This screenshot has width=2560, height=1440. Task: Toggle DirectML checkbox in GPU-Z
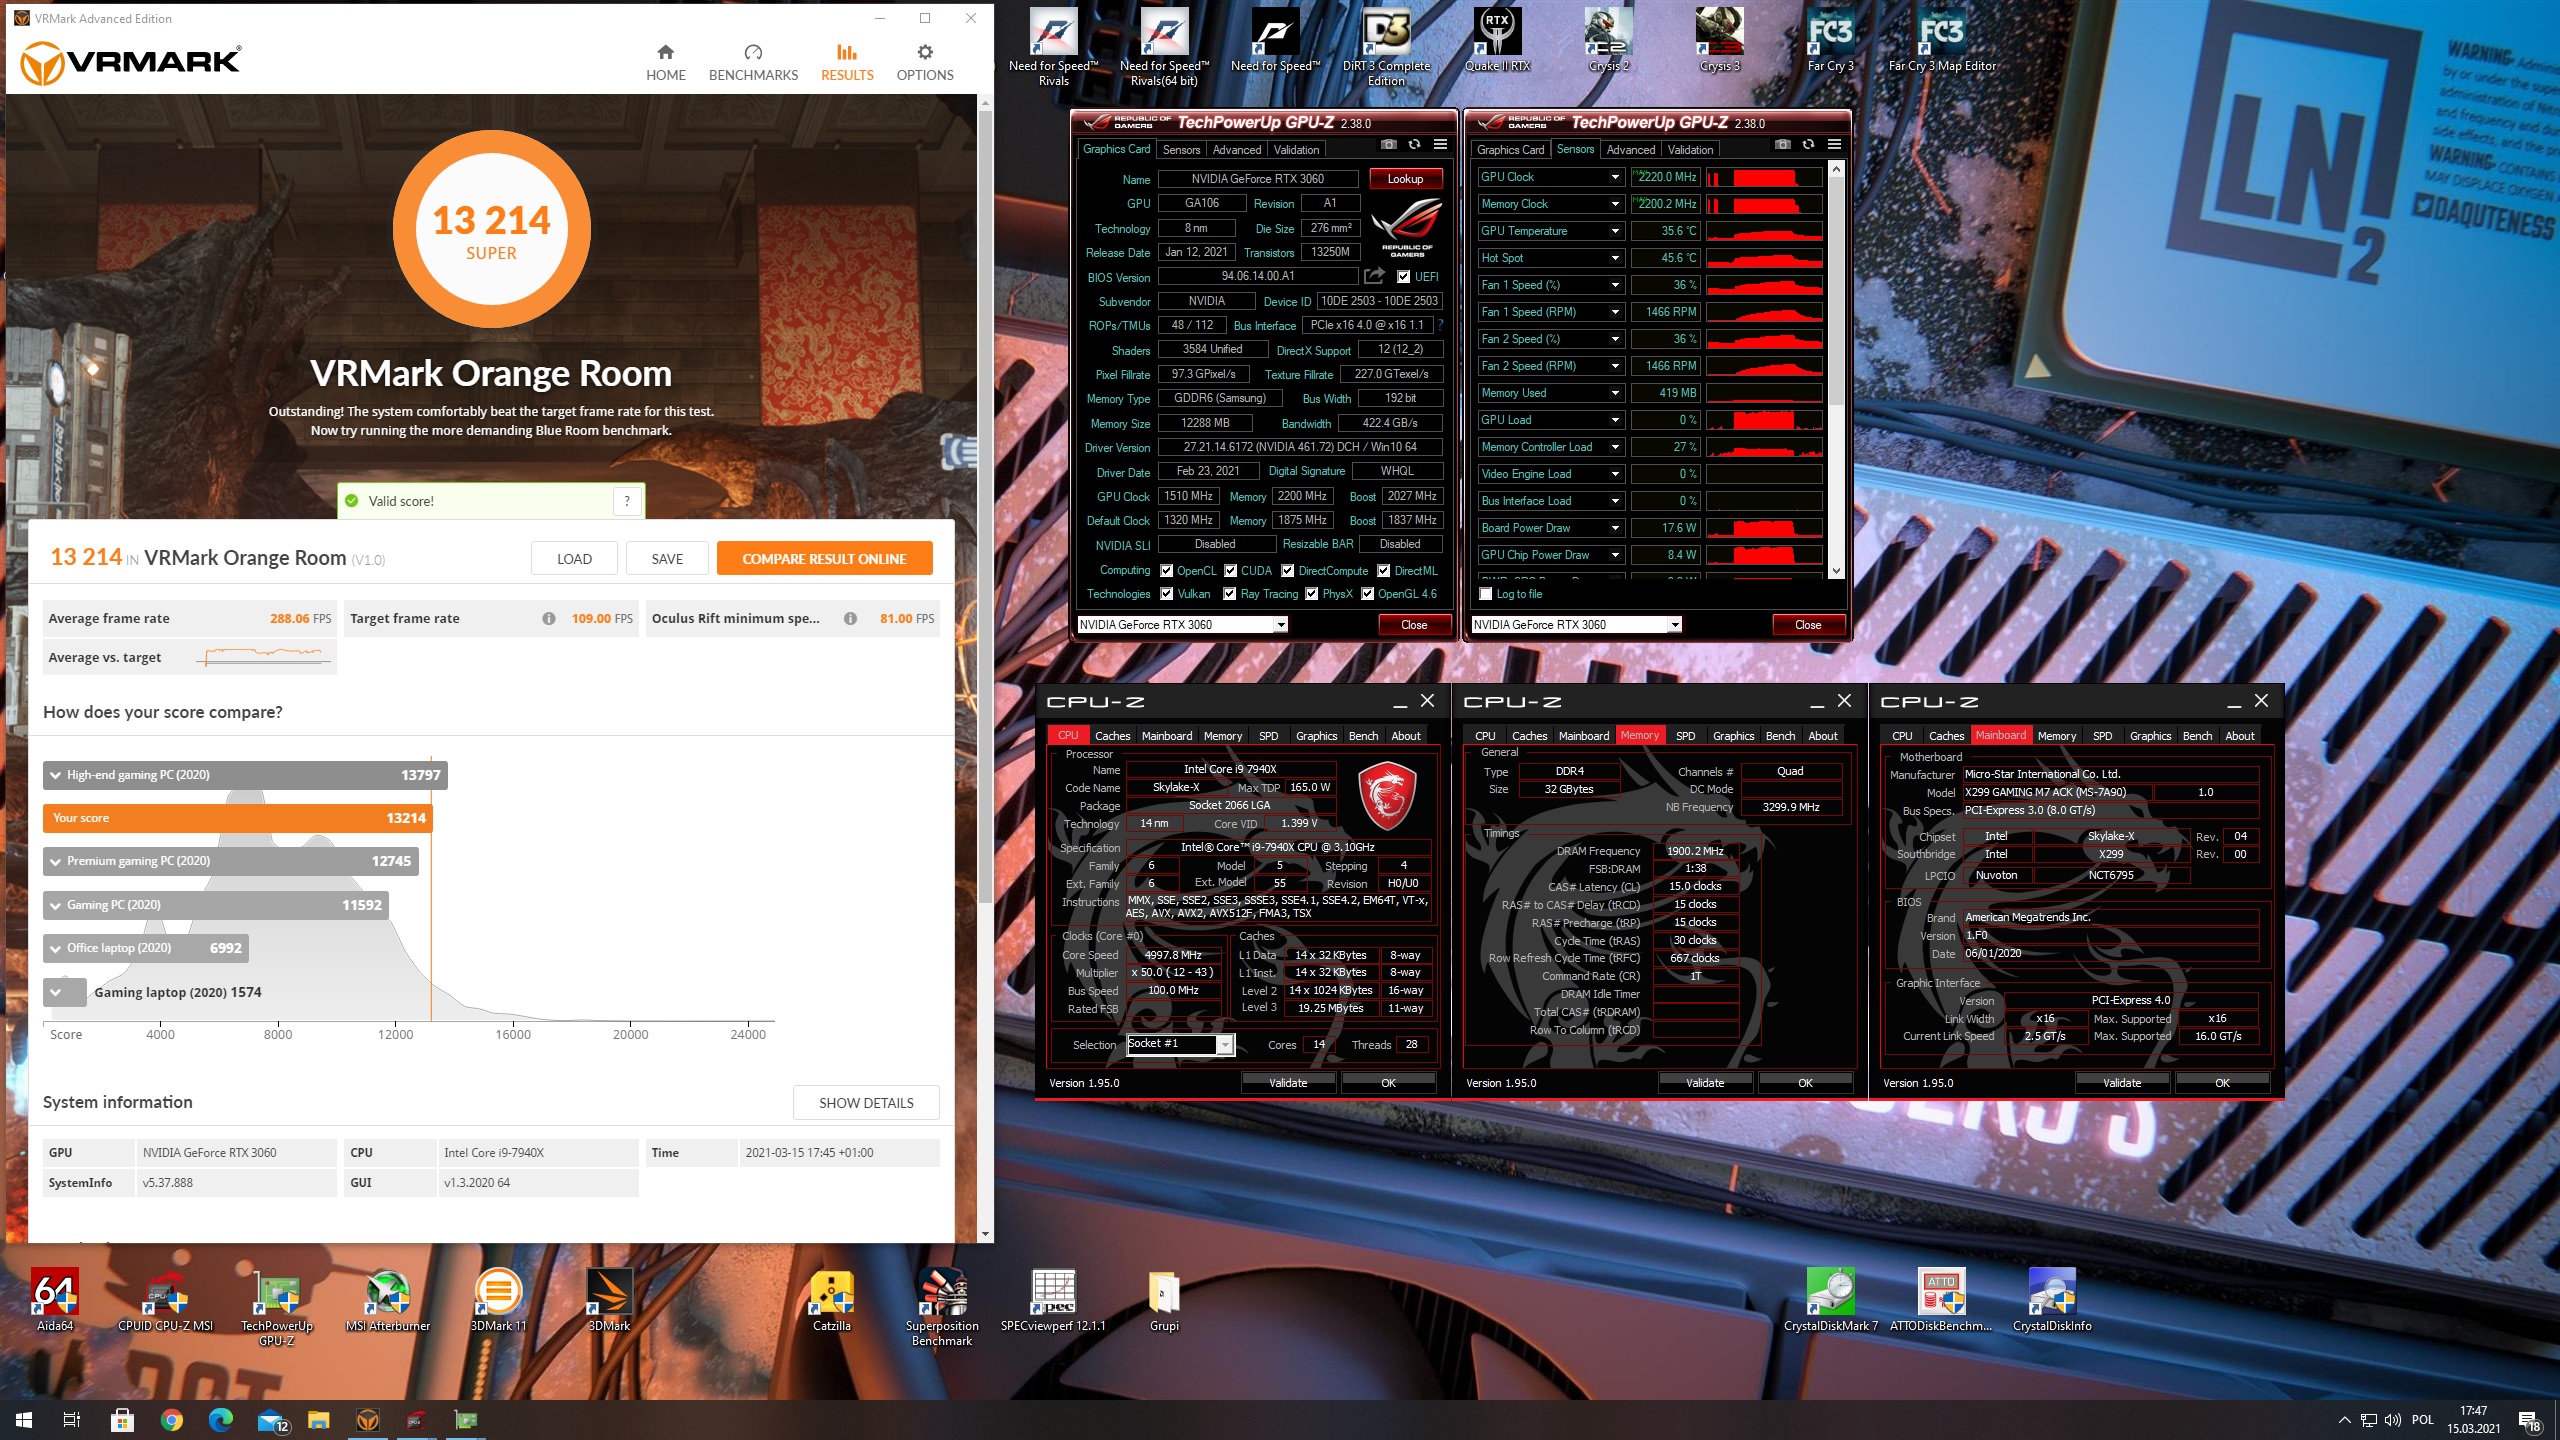pos(1383,571)
